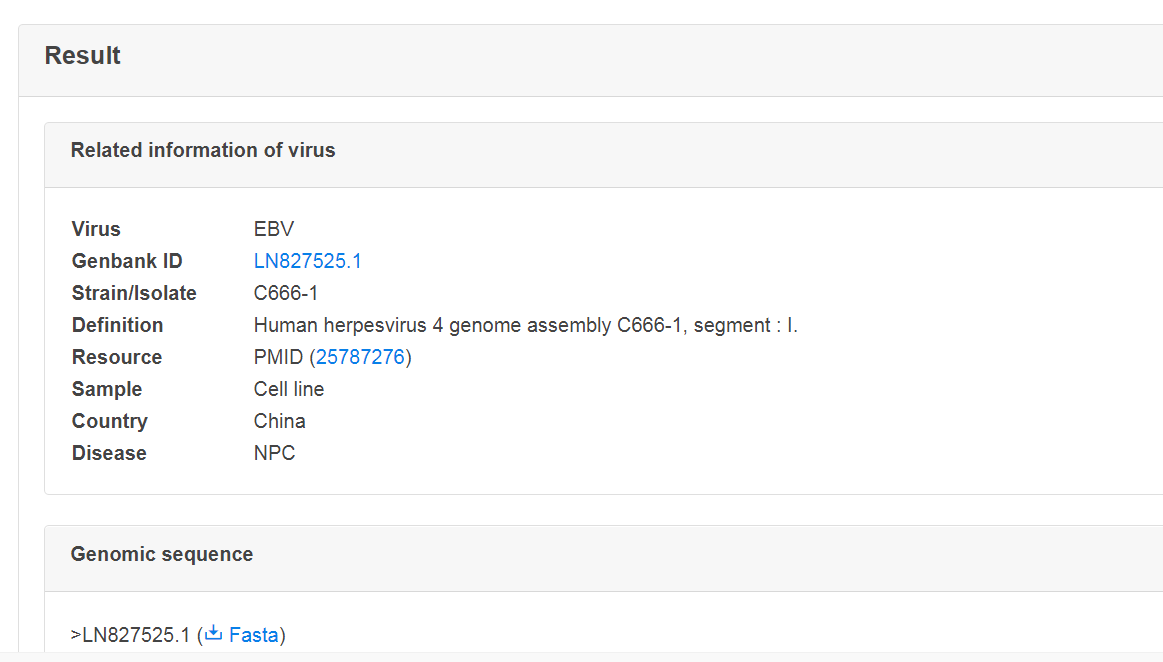This screenshot has height=662, width=1163.
Task: Click the Resource field label
Action: coord(116,357)
